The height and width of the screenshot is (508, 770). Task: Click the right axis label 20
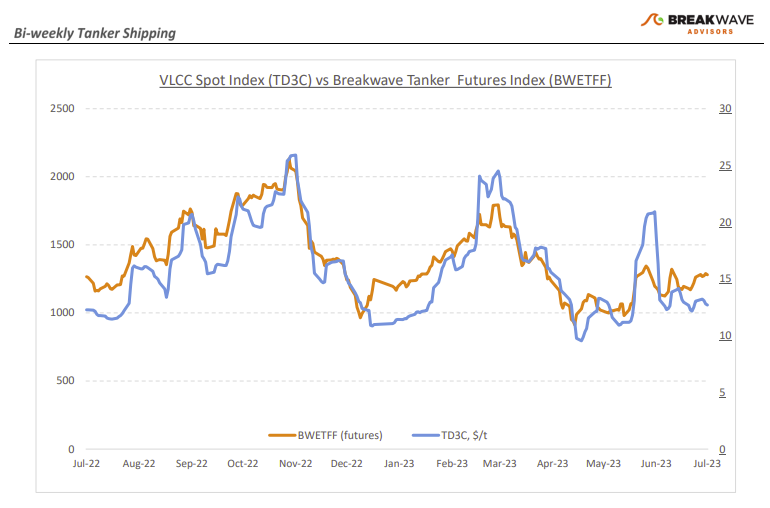pos(725,222)
